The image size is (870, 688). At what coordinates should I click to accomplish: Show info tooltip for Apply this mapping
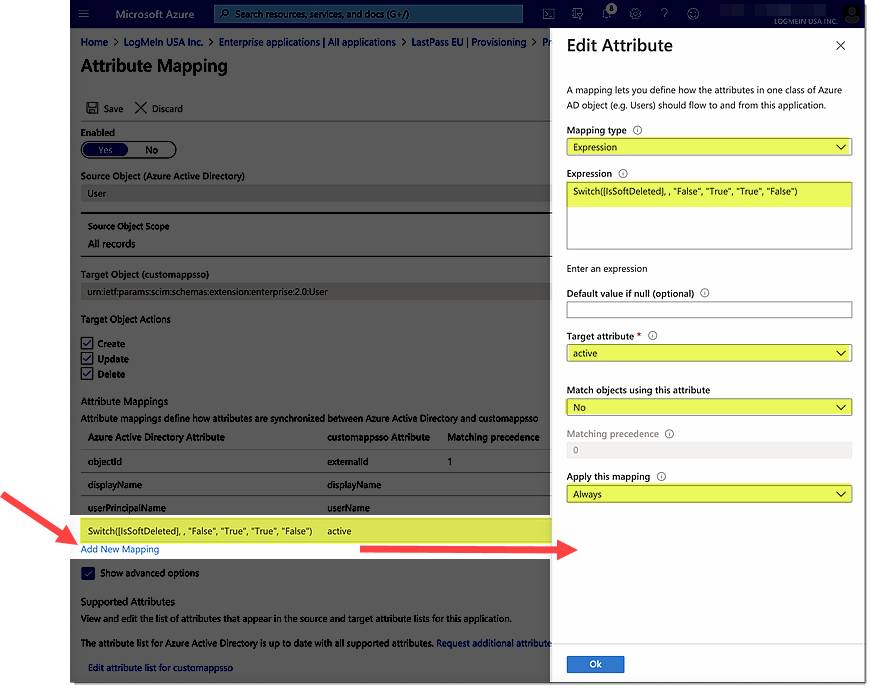tap(661, 477)
